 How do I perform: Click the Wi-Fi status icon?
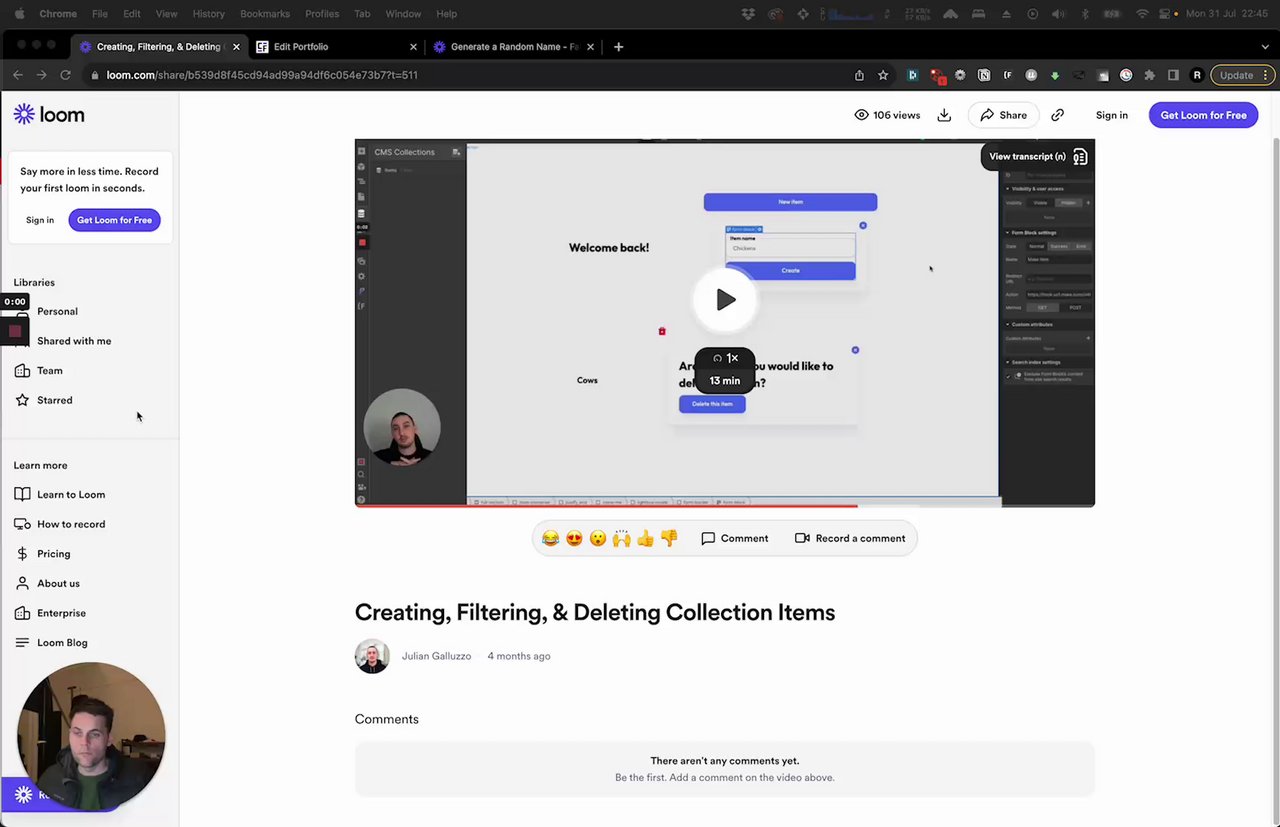[x=1142, y=14]
